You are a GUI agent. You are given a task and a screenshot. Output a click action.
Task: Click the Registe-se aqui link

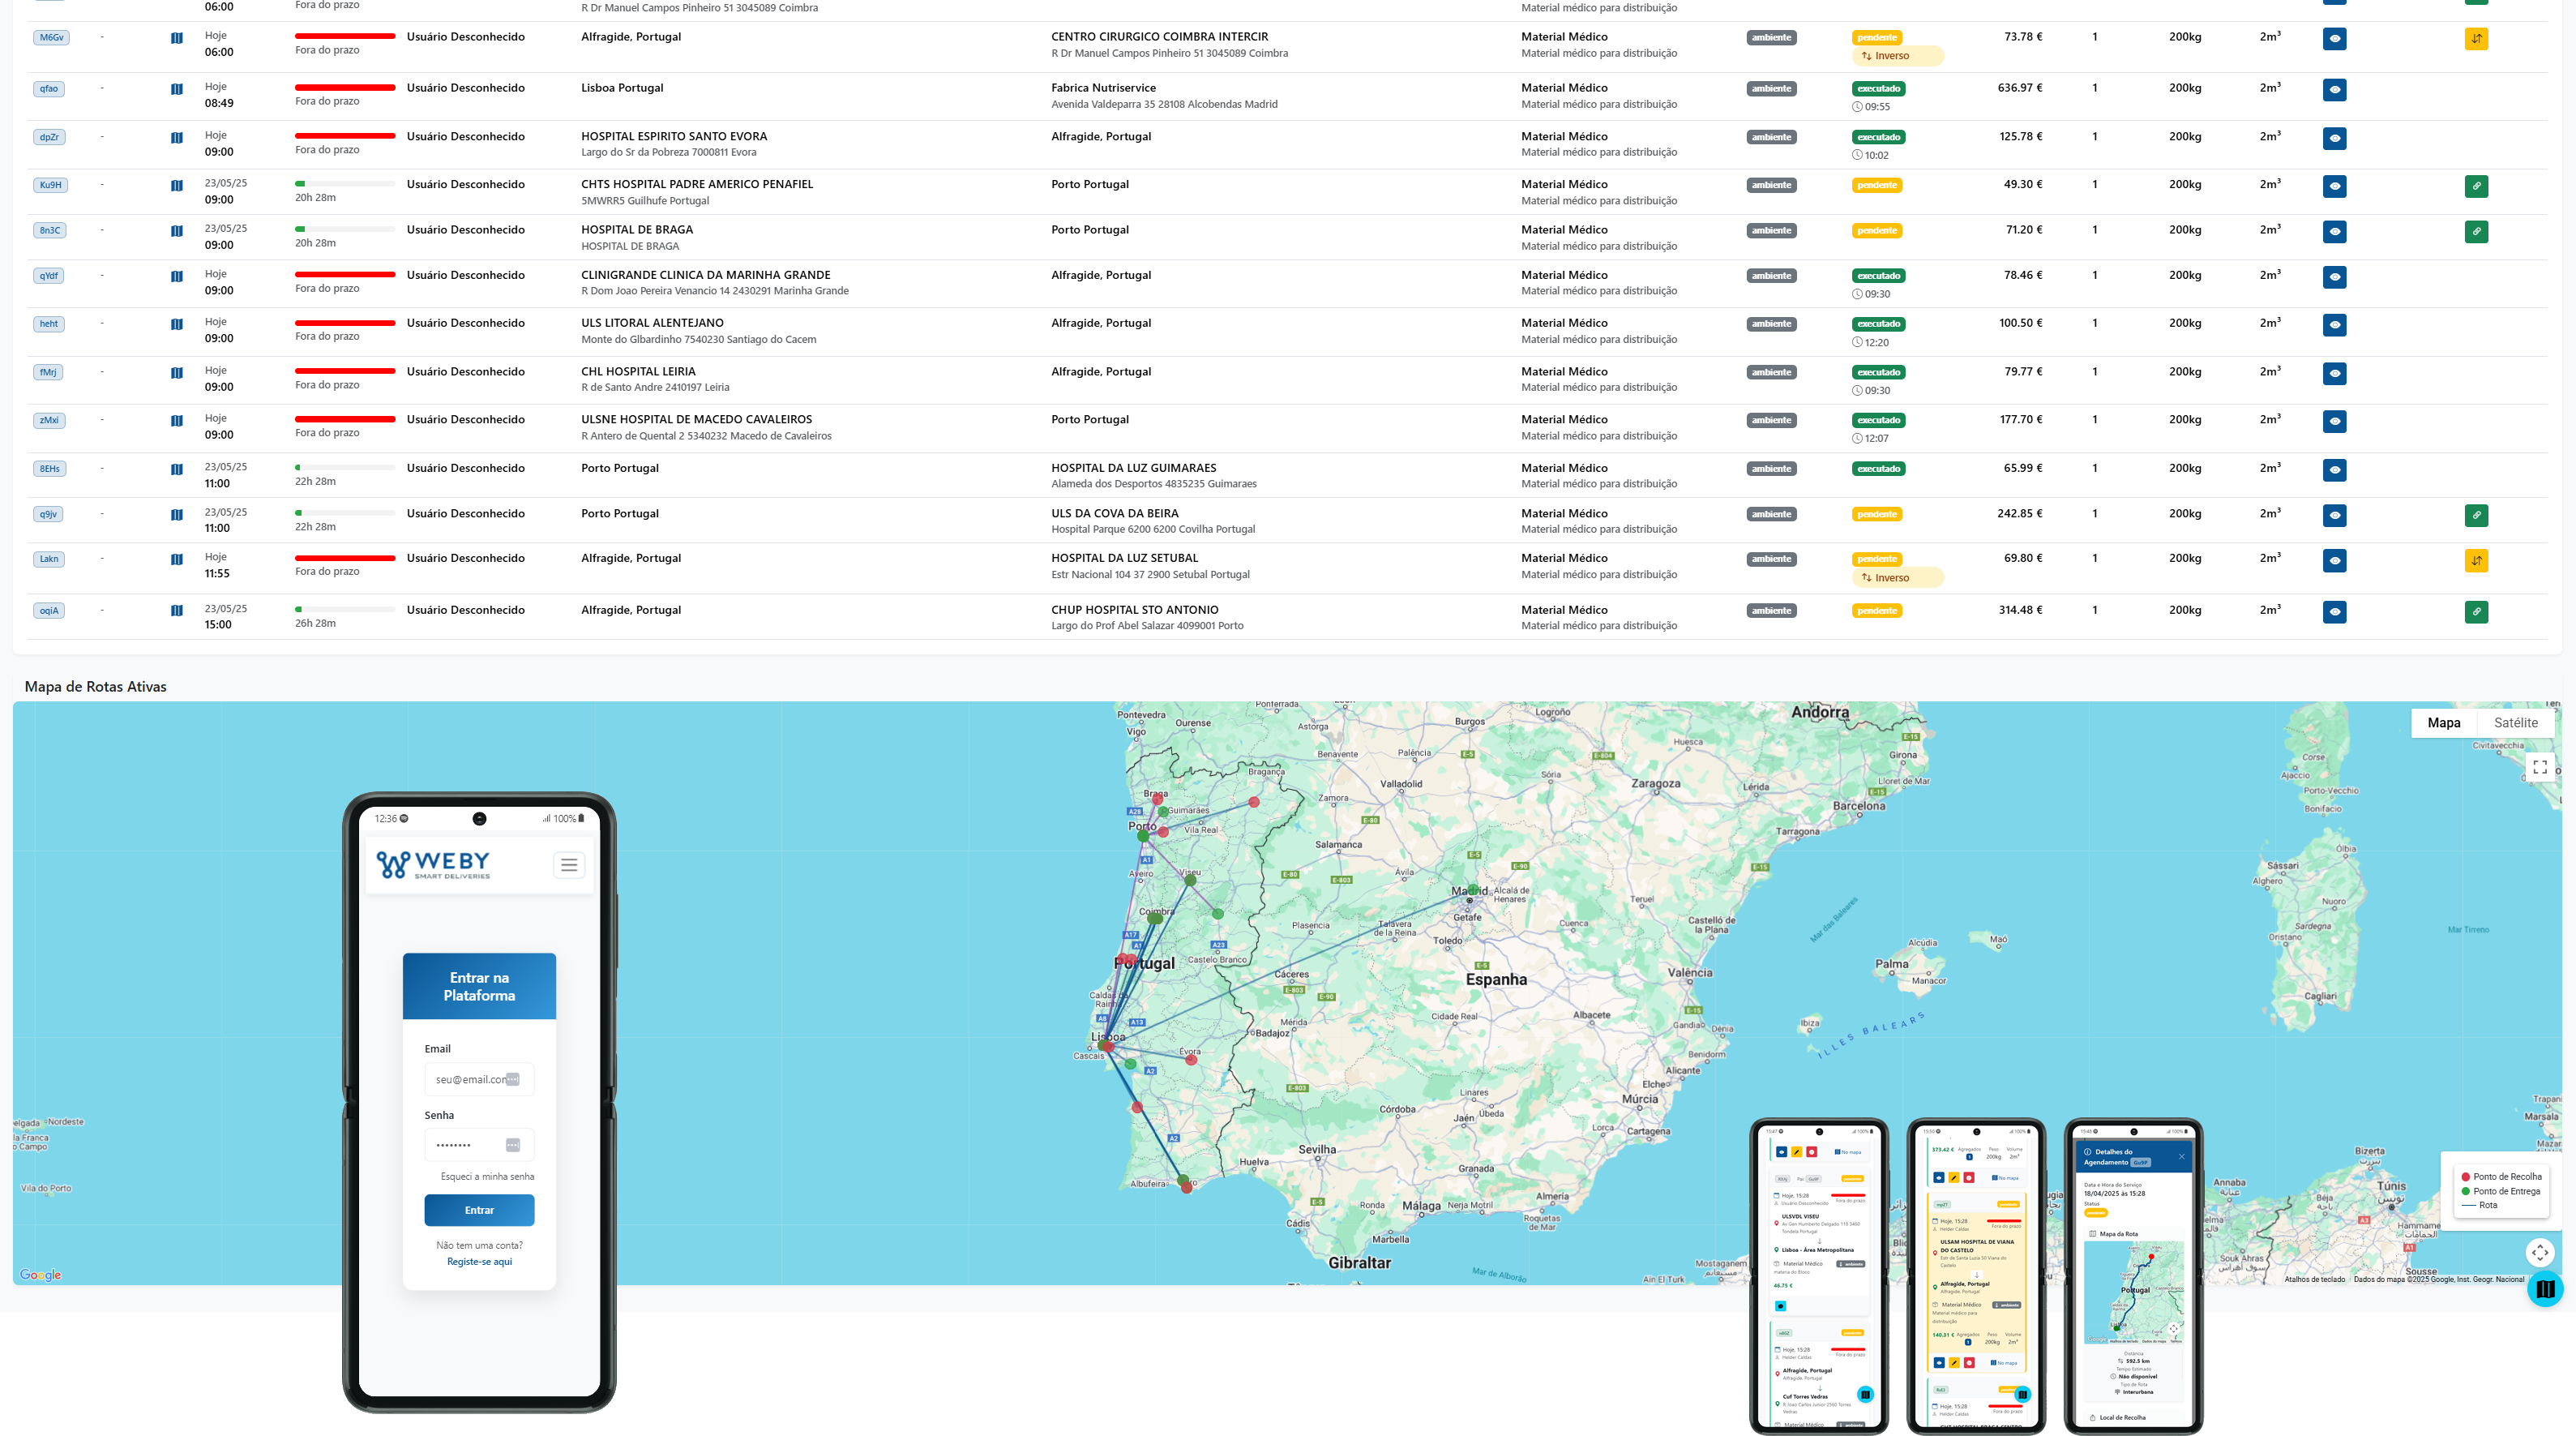click(x=479, y=1262)
